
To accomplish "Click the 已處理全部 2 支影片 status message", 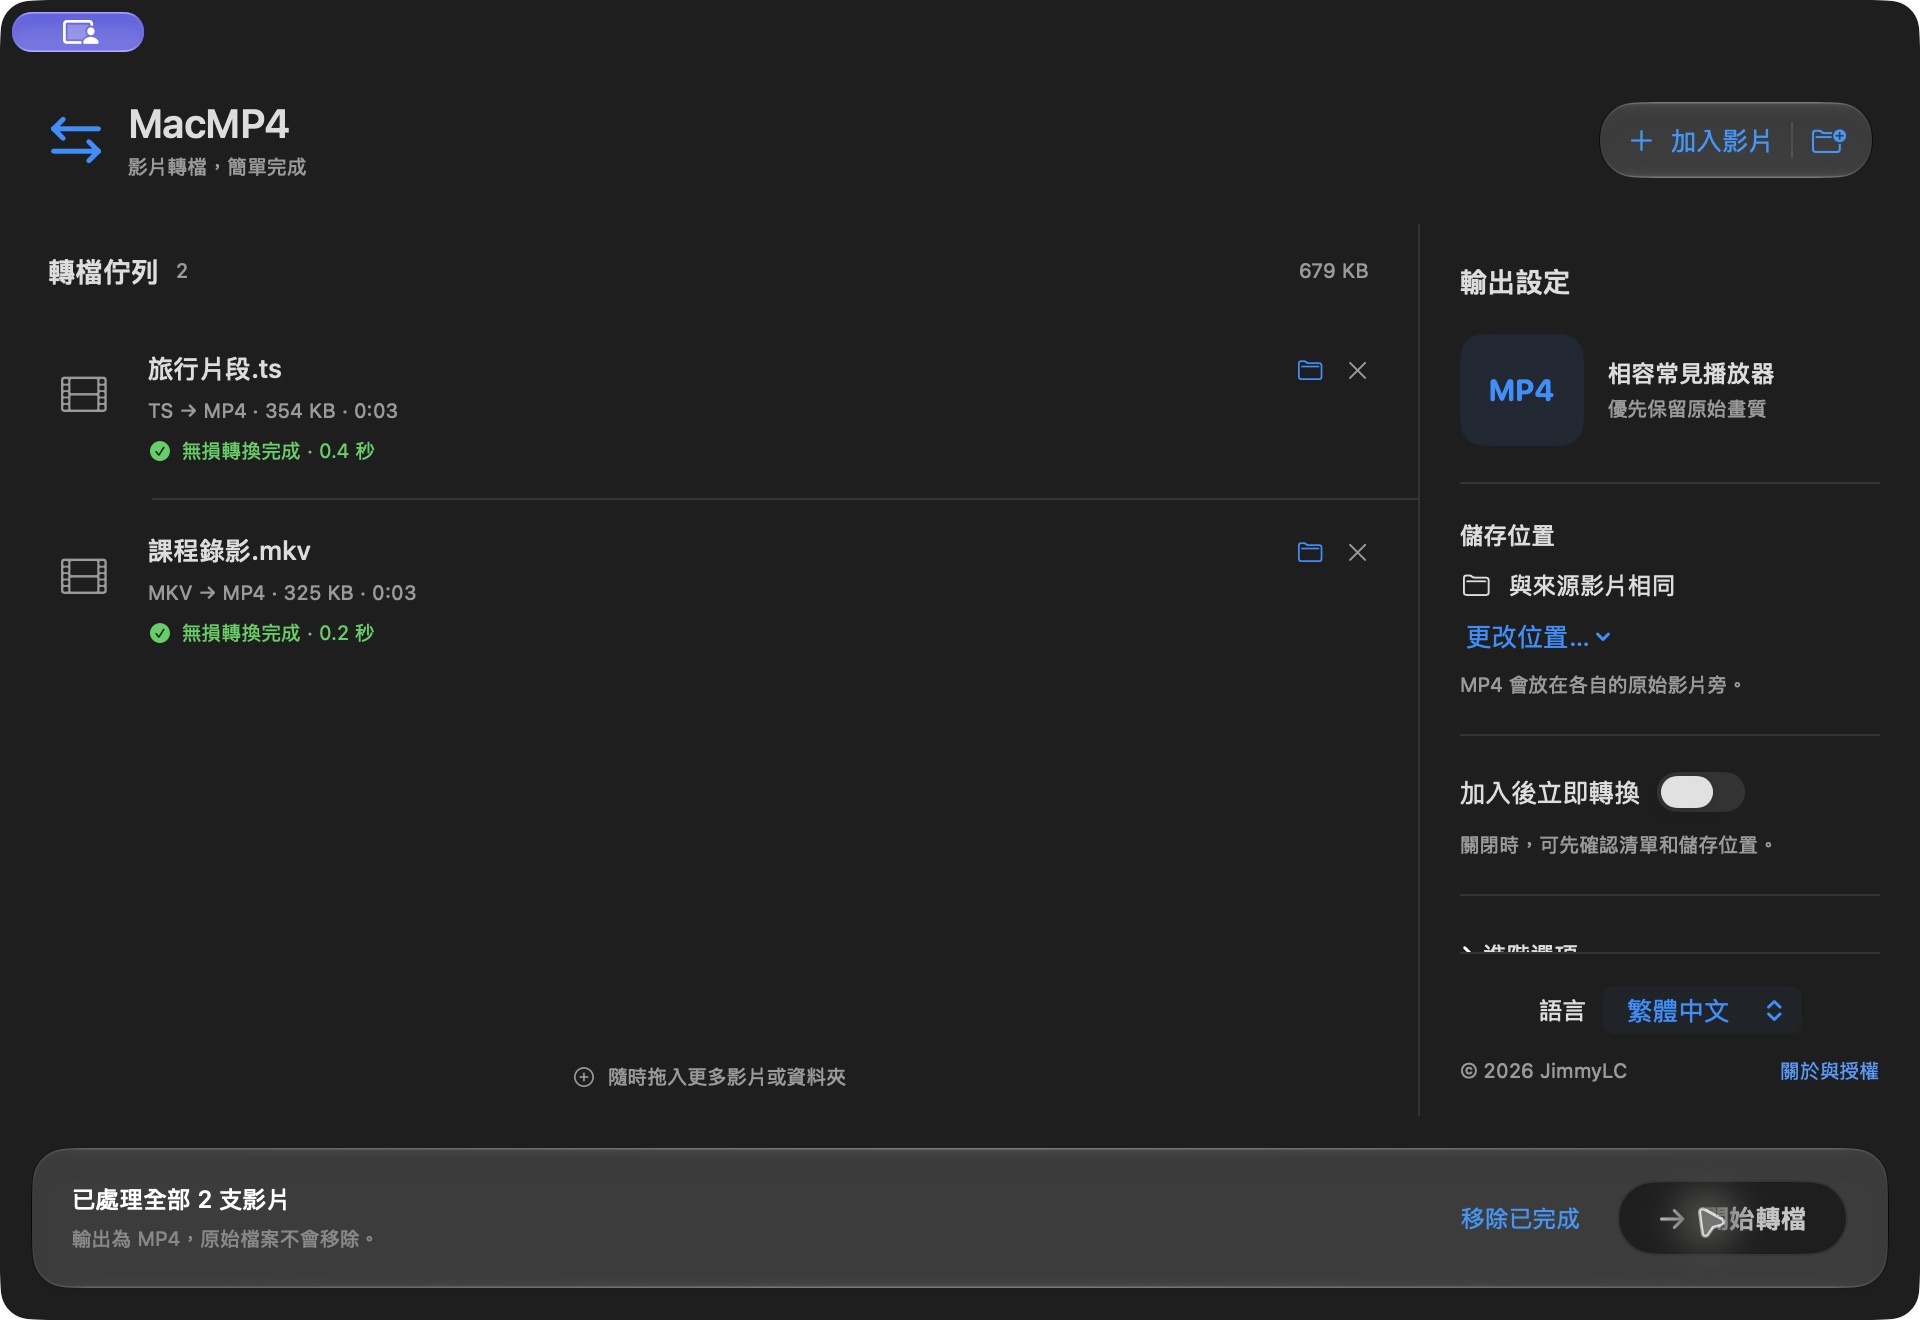I will click(180, 1200).
